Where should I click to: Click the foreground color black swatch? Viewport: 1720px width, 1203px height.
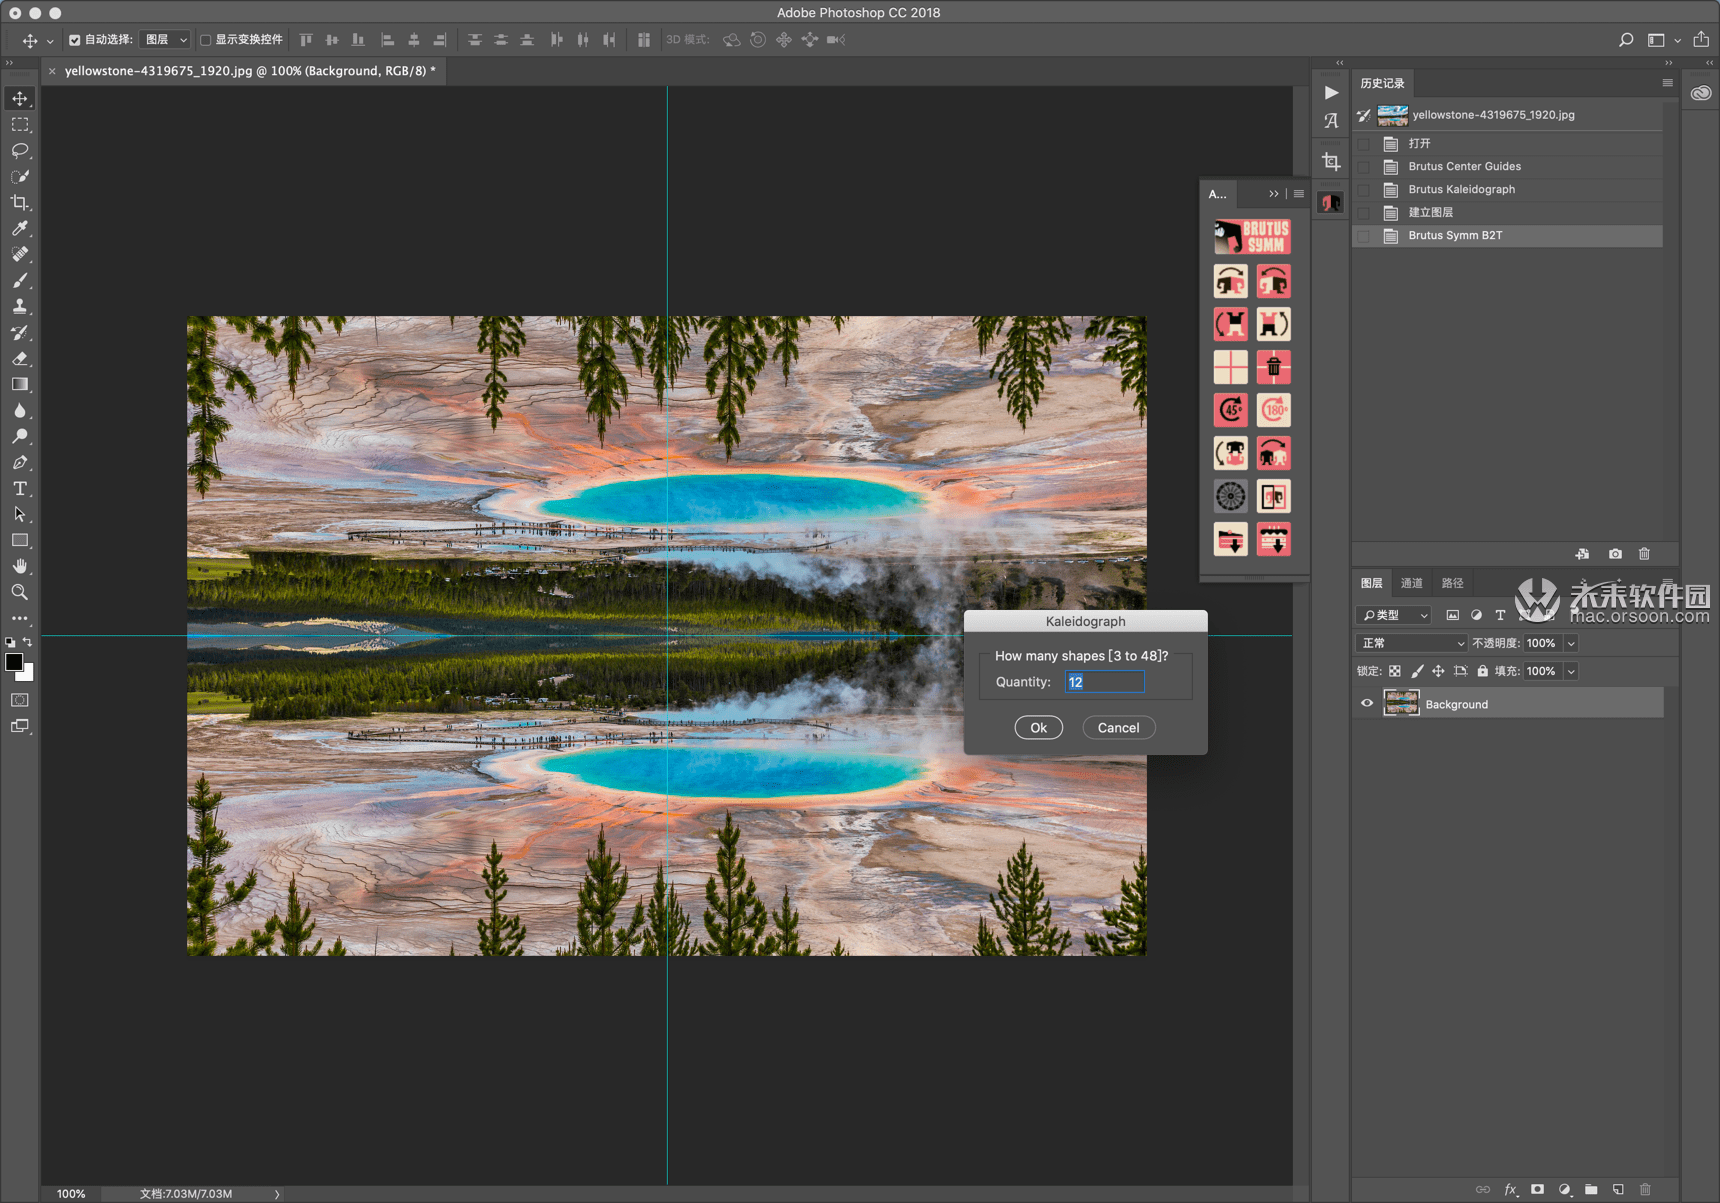pos(13,662)
